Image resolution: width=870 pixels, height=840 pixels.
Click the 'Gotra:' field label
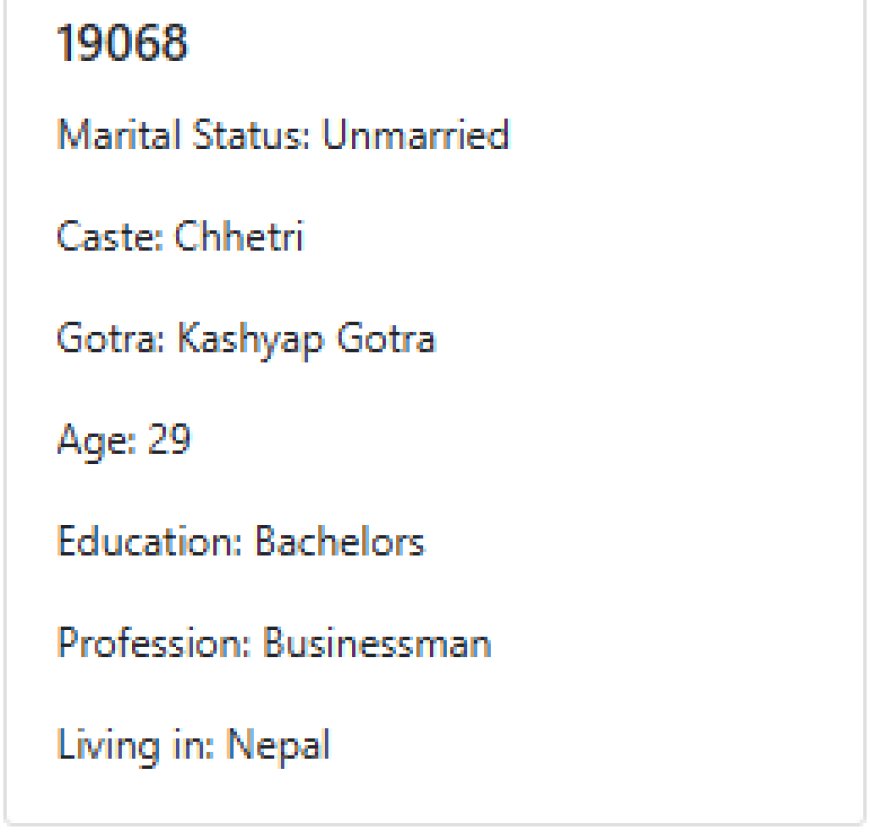pyautogui.click(x=111, y=339)
